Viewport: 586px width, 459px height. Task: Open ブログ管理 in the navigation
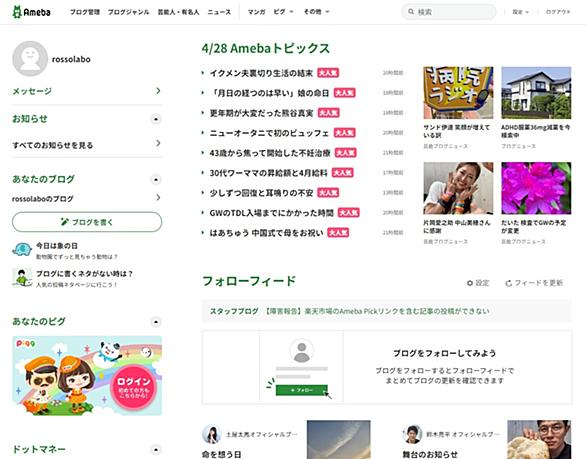85,12
